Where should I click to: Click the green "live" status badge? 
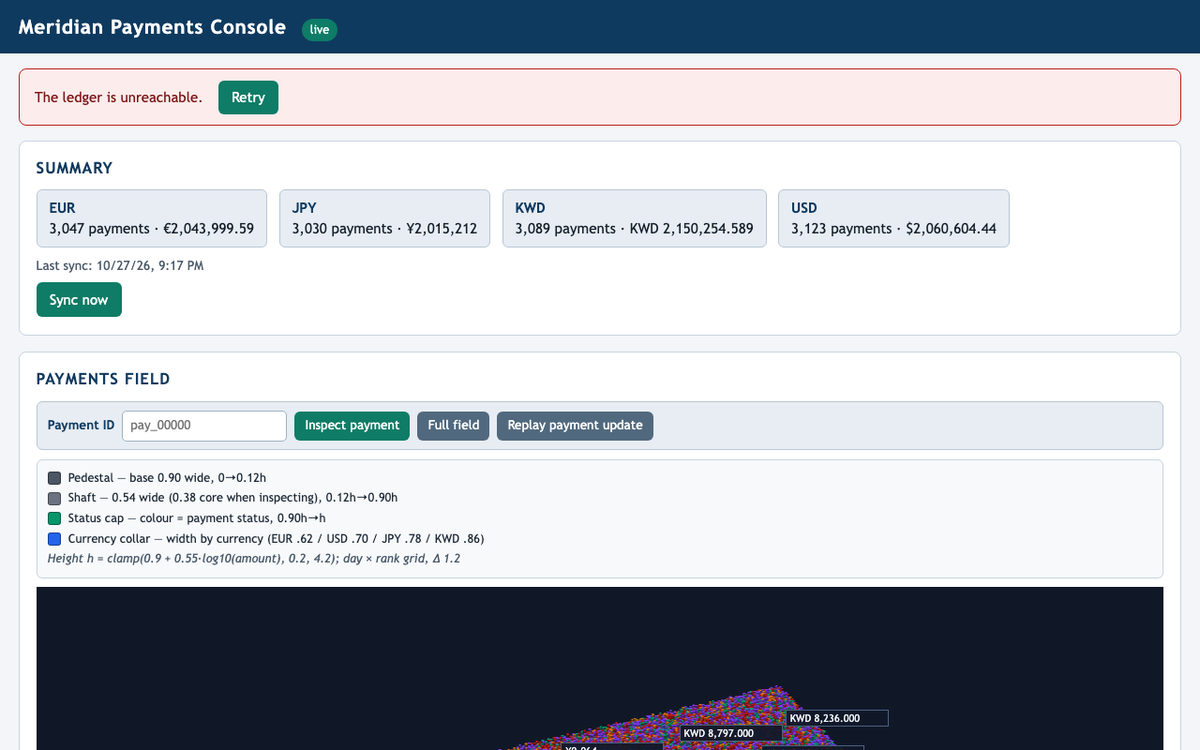point(320,30)
